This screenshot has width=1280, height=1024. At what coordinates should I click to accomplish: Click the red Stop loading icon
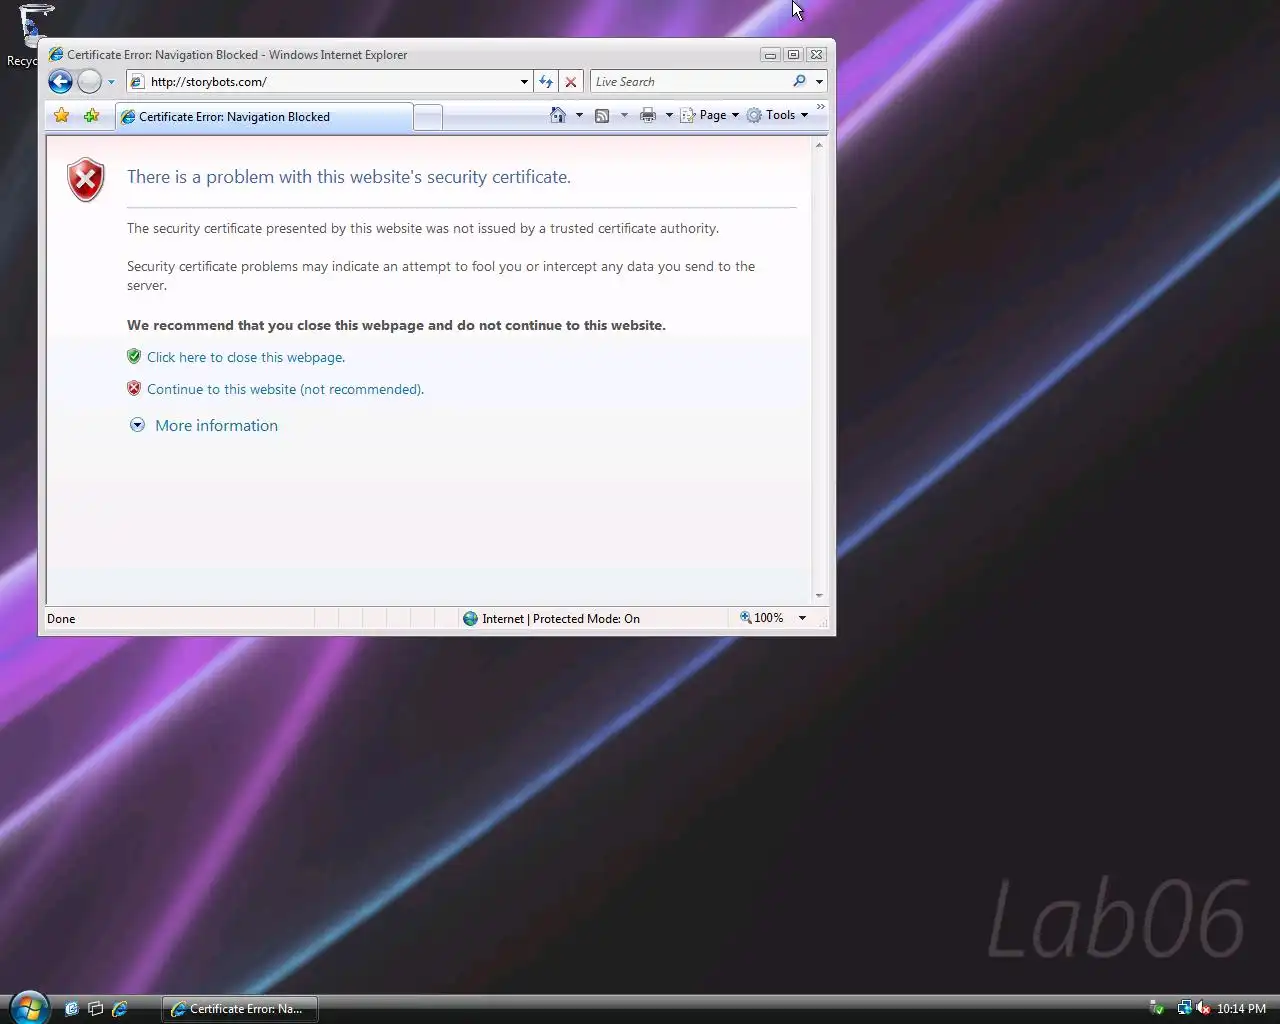[x=571, y=82]
